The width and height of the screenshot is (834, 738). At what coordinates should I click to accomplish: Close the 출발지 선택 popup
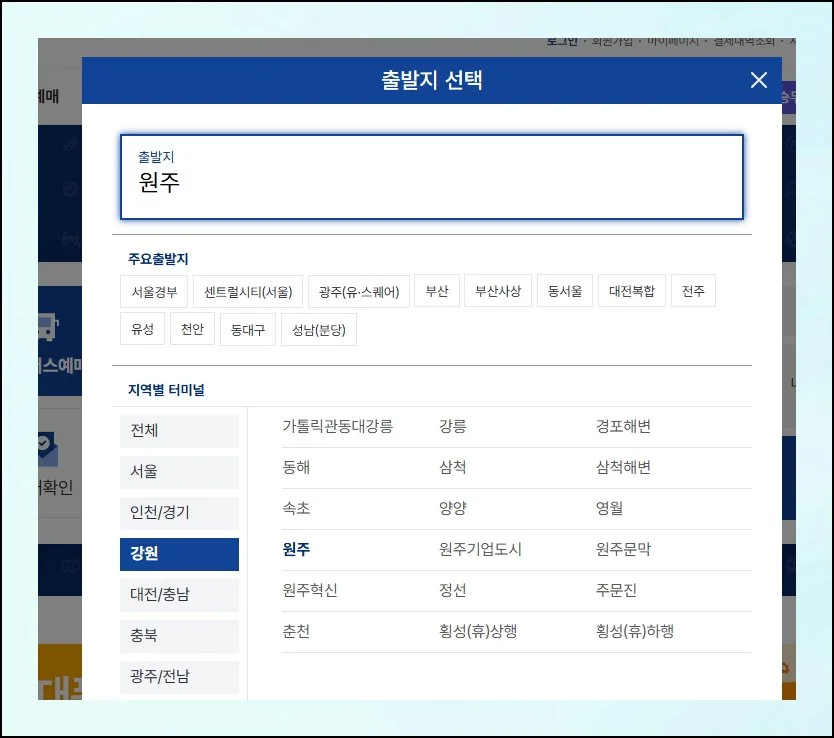coord(758,80)
